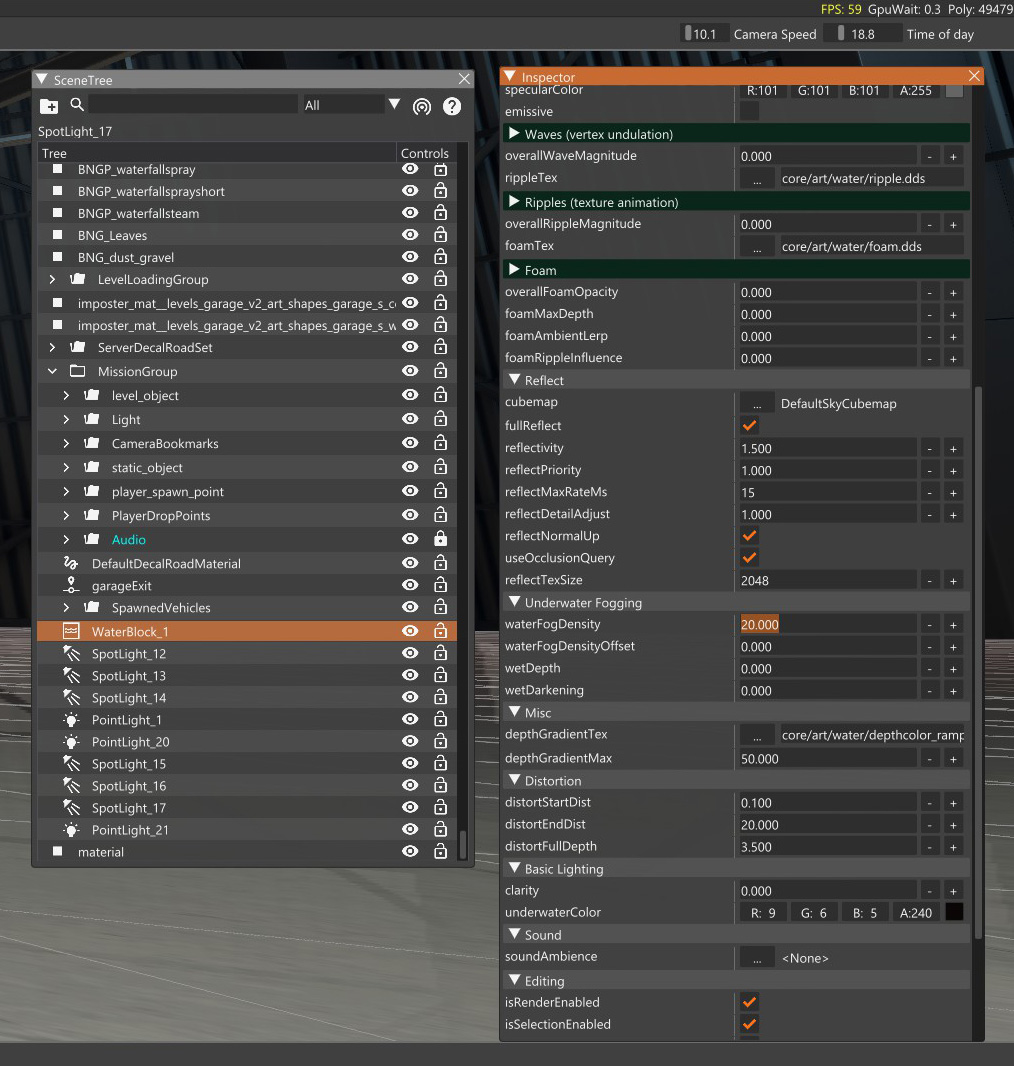Click the Time of day slider
The image size is (1014, 1066).
(x=862, y=33)
